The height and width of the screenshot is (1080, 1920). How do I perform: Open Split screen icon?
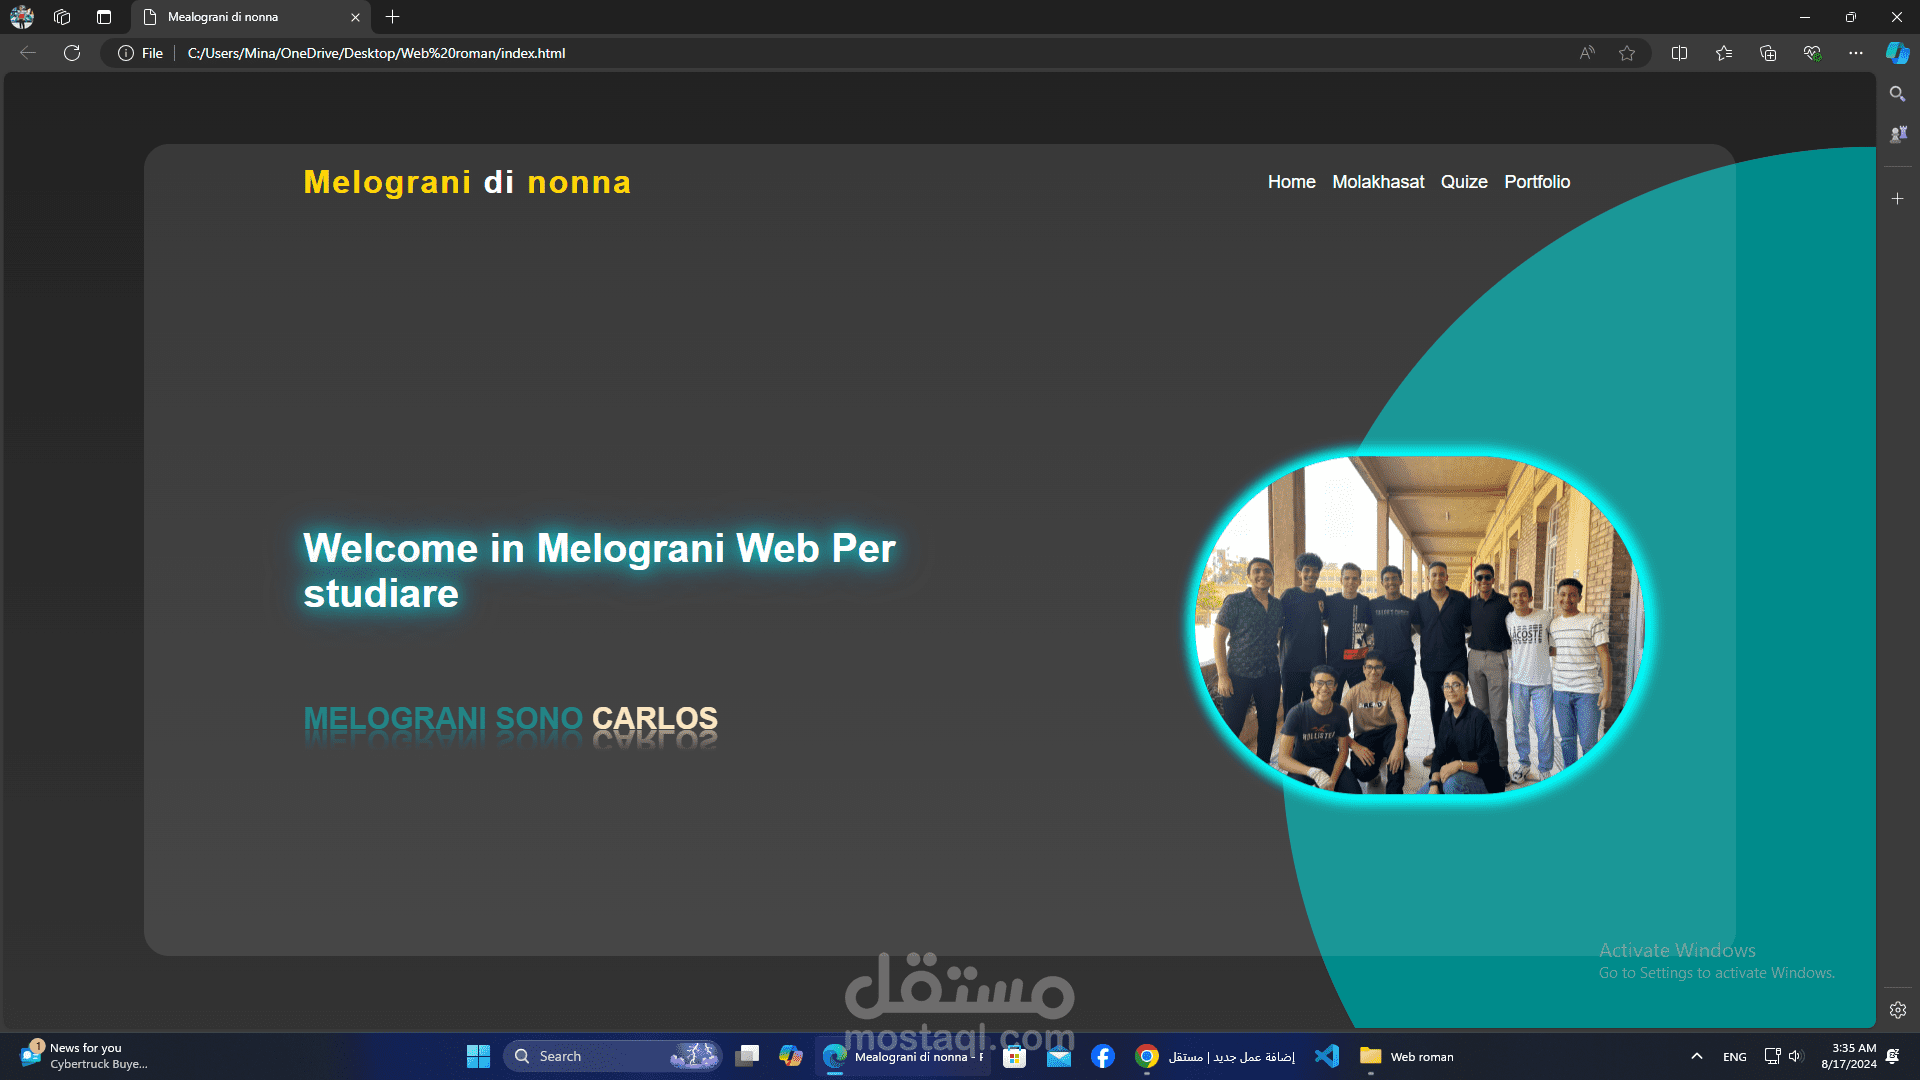point(1680,53)
